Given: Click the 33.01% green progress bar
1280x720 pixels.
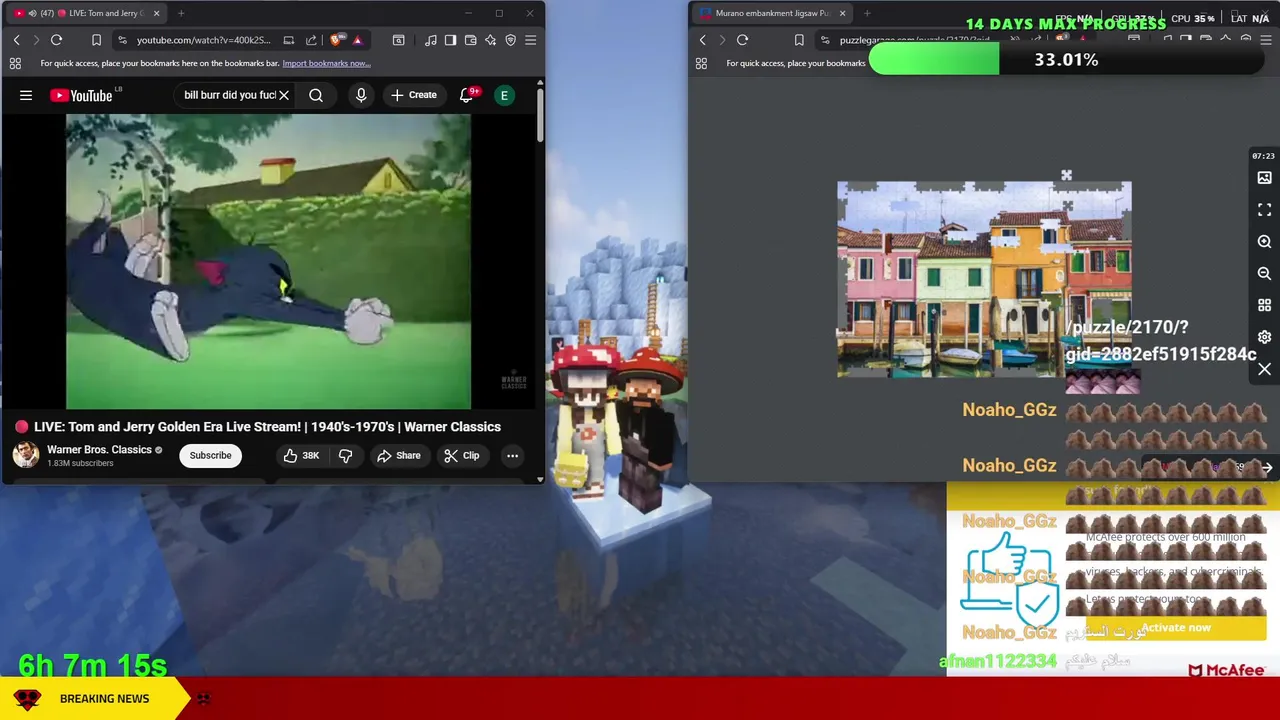Looking at the screenshot, I should pos(1066,60).
